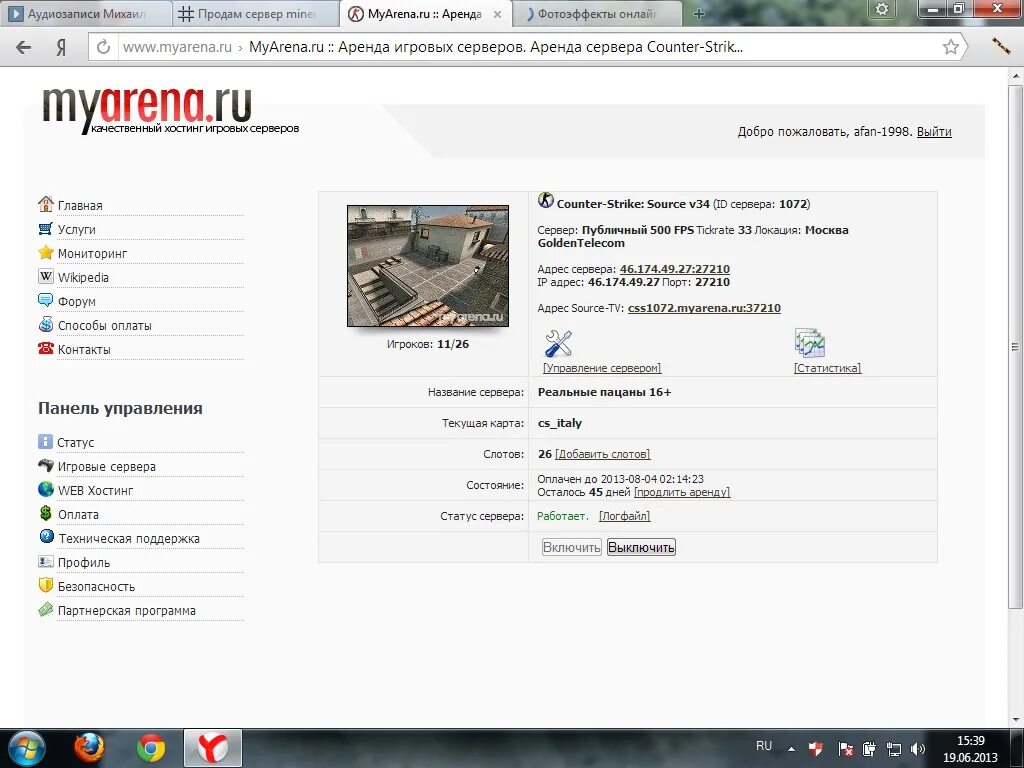
Task: Show hidden tray icons arrow
Action: [x=792, y=749]
